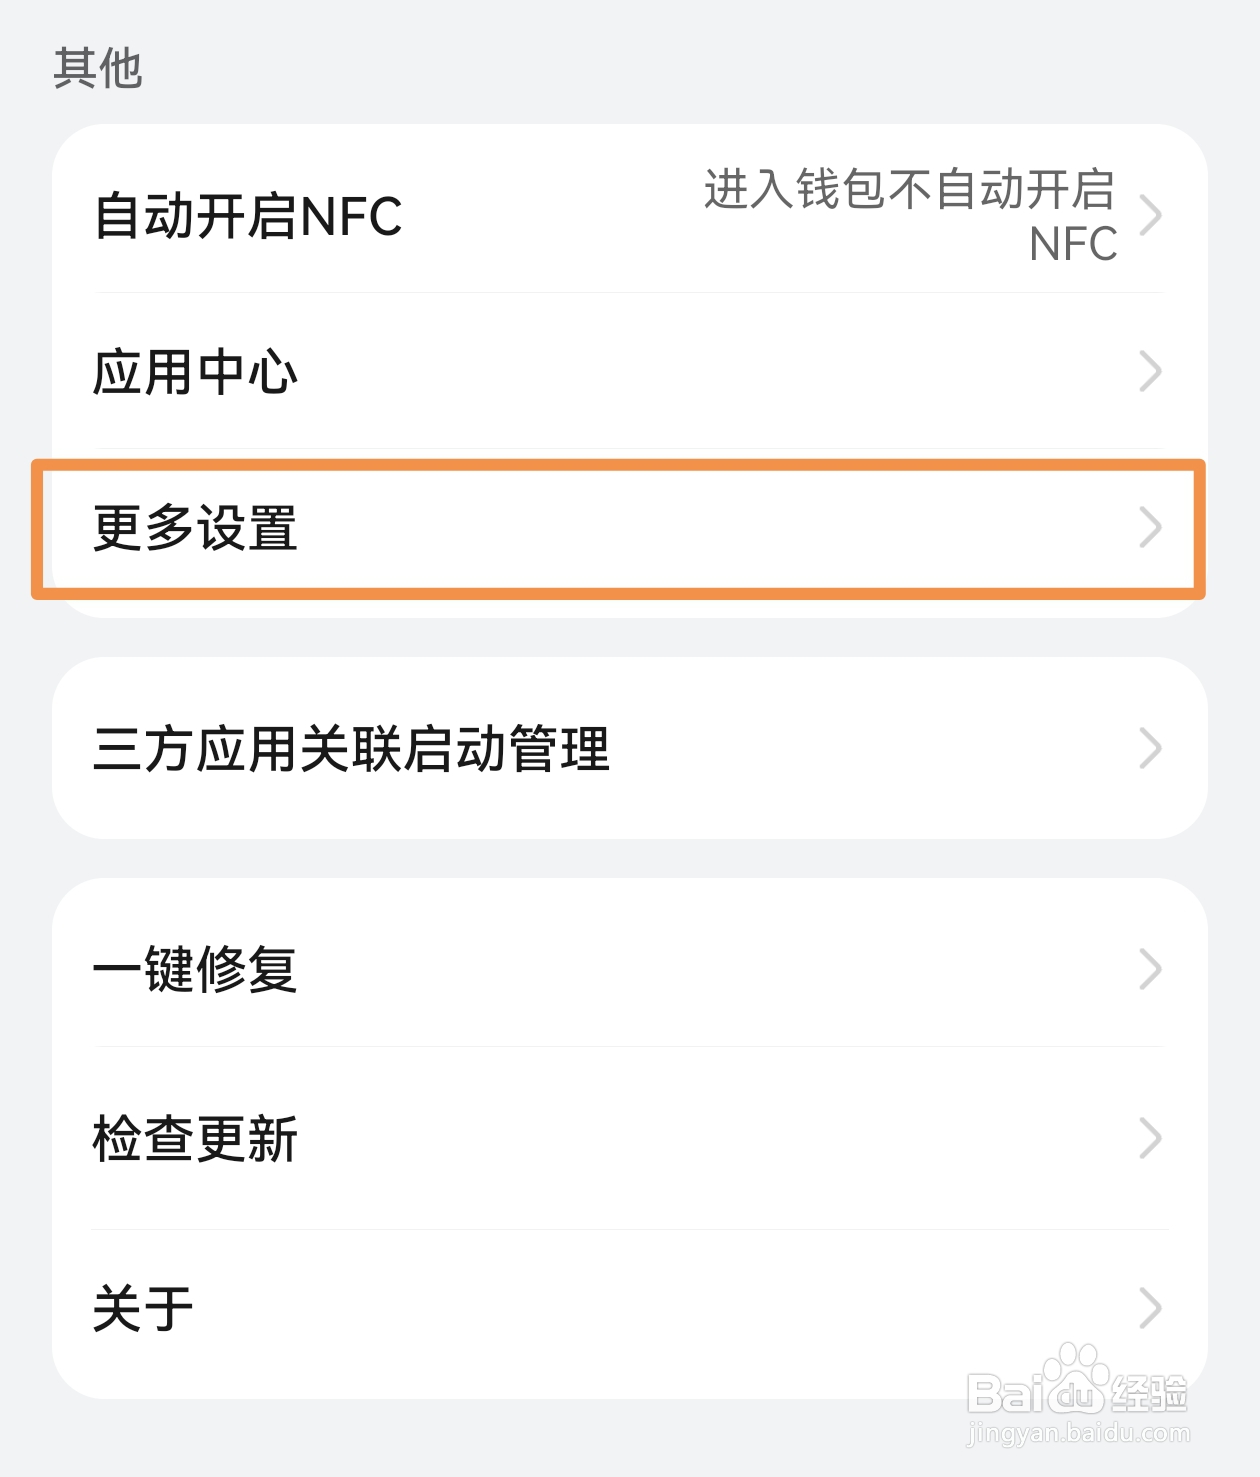Image resolution: width=1260 pixels, height=1477 pixels.
Task: Tap the chevron beside 自动开启NFC
Action: coord(1150,215)
